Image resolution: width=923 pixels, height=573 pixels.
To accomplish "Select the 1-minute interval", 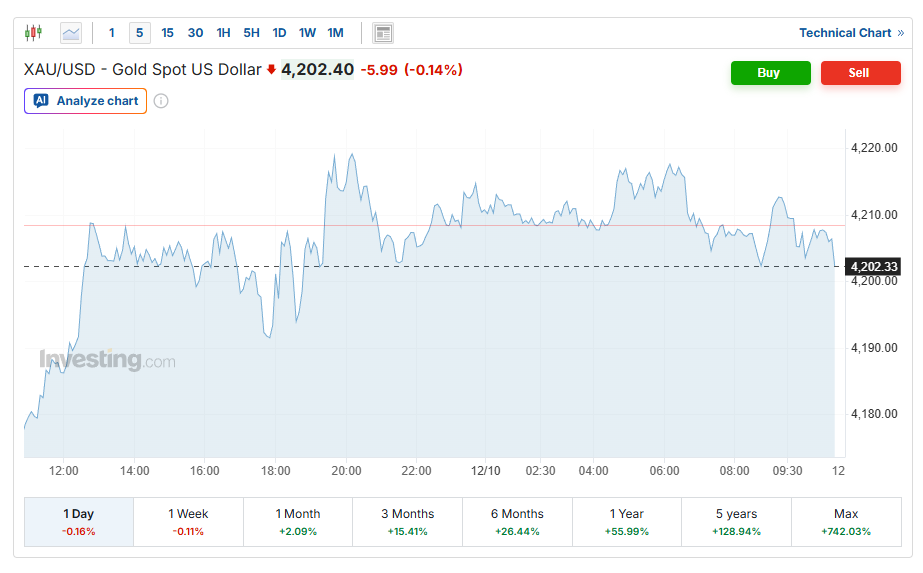I will [x=112, y=33].
